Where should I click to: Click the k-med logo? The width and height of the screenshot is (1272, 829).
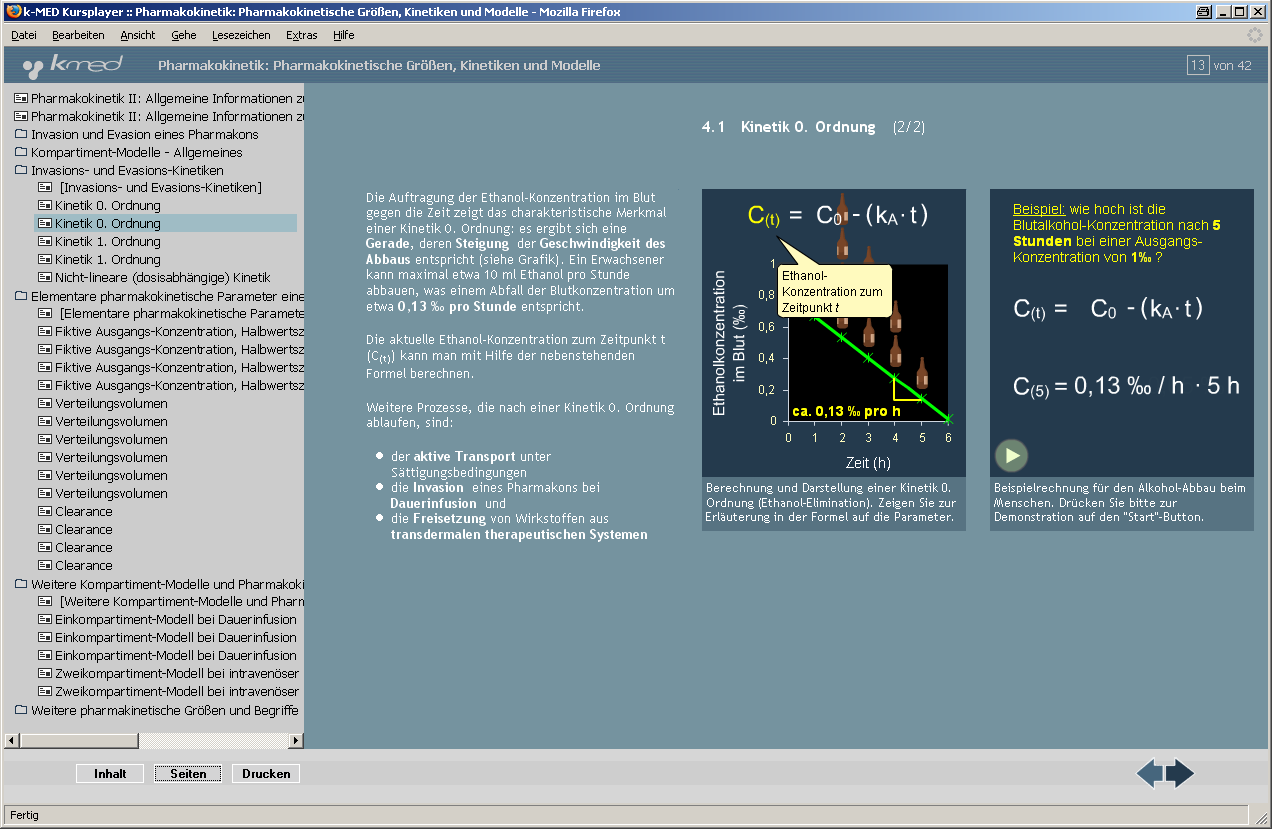[73, 66]
